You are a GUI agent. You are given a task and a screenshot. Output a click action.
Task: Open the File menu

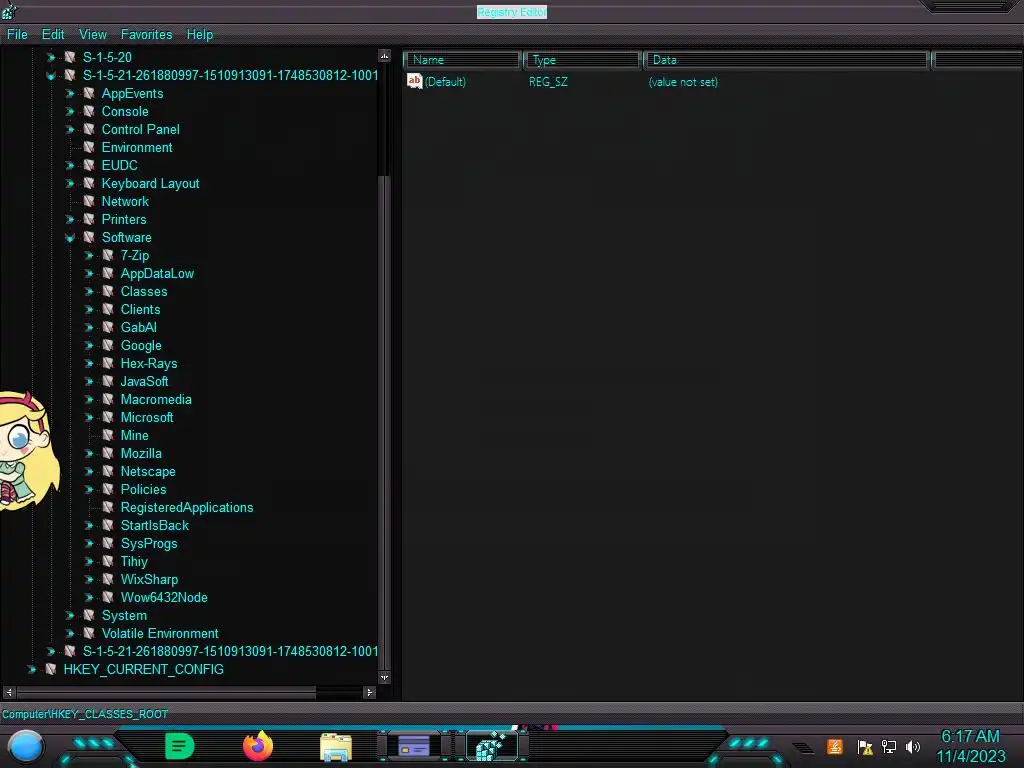pyautogui.click(x=17, y=35)
